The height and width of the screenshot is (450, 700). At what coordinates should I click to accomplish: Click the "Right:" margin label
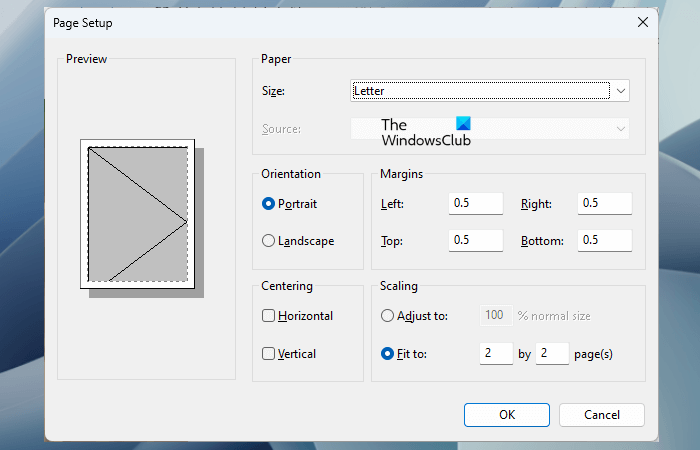536,204
